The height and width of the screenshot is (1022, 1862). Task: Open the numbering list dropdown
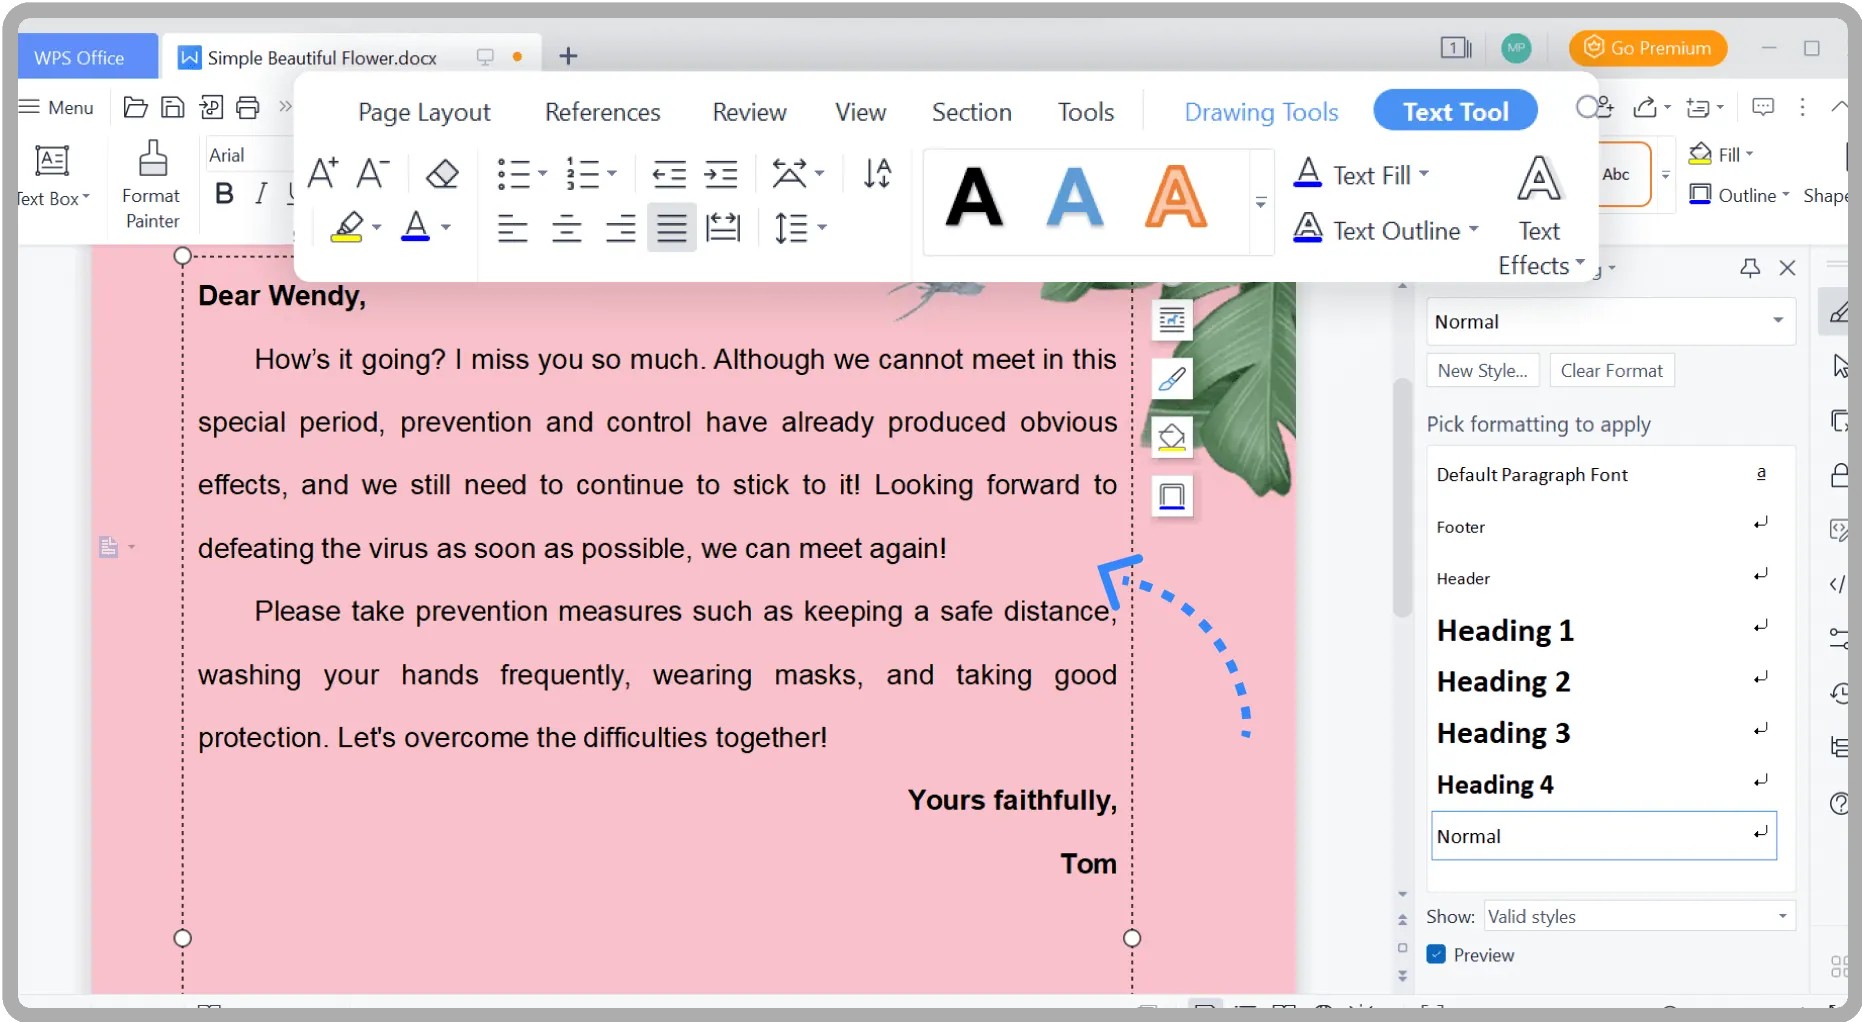[612, 174]
